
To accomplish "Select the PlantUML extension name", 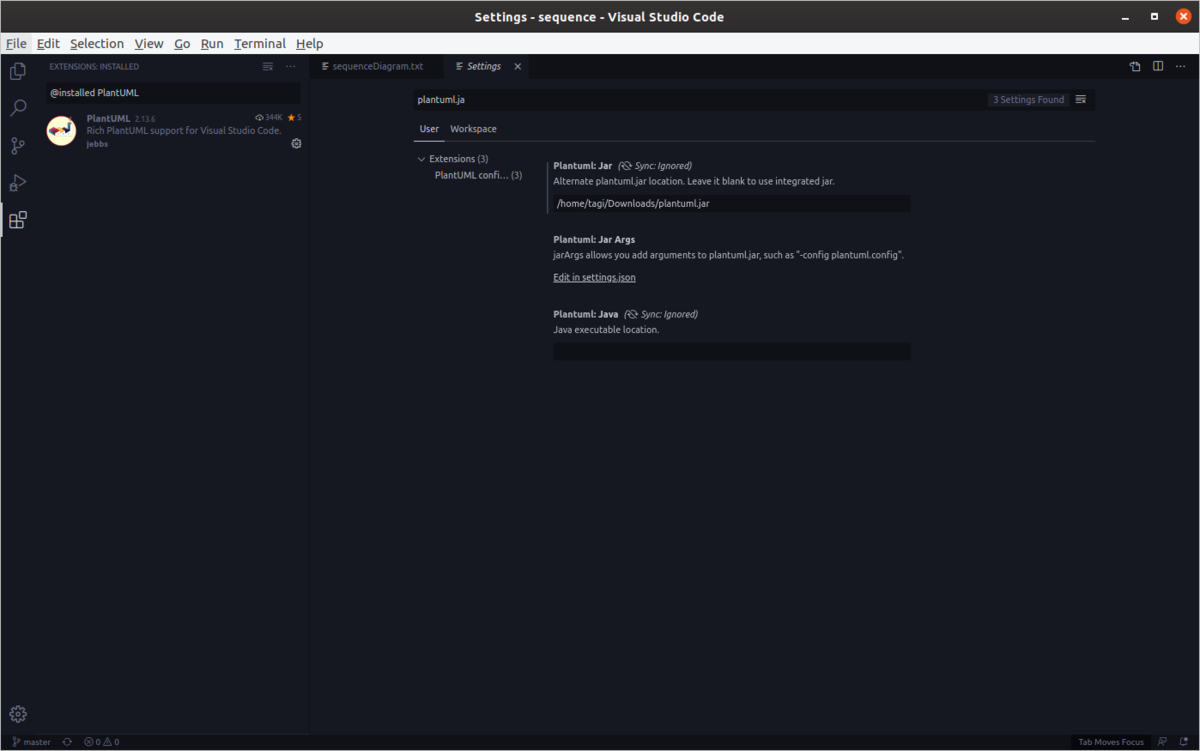I will (108, 118).
